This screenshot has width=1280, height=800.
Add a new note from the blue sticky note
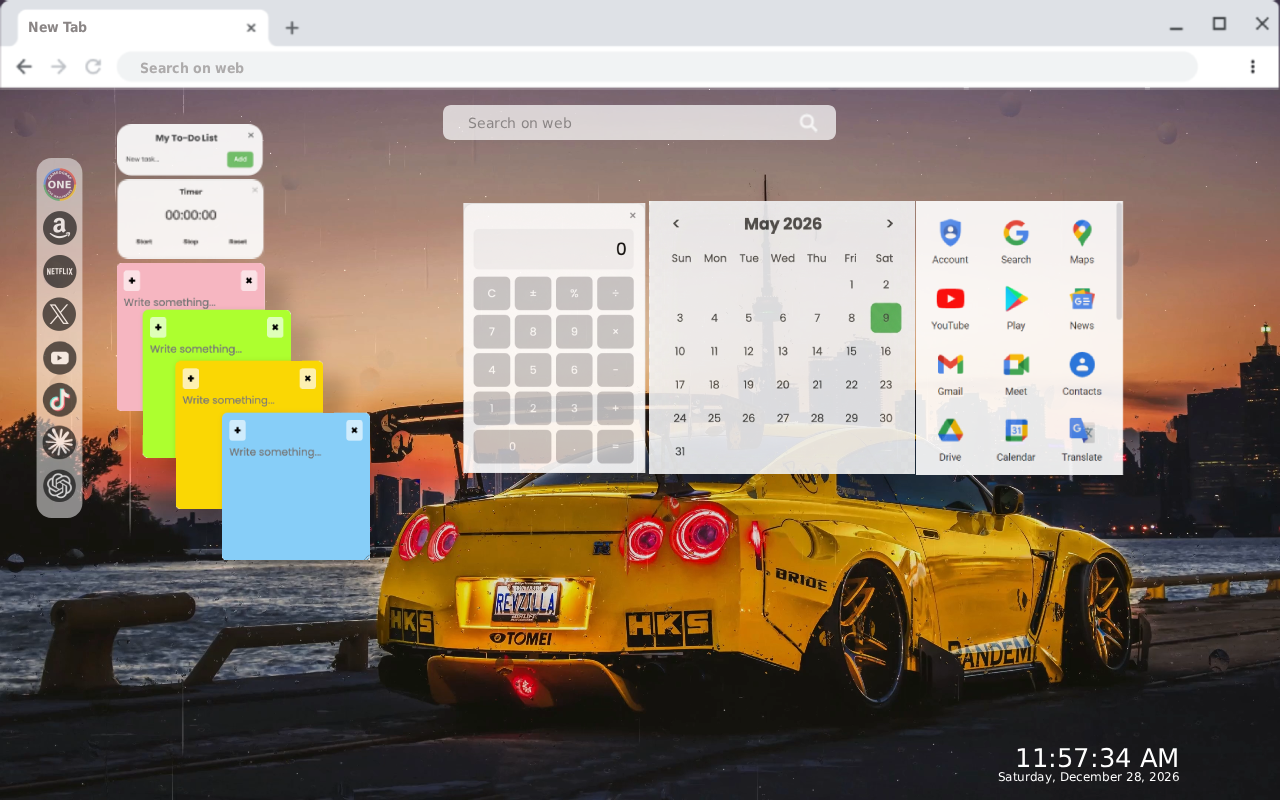(x=237, y=430)
